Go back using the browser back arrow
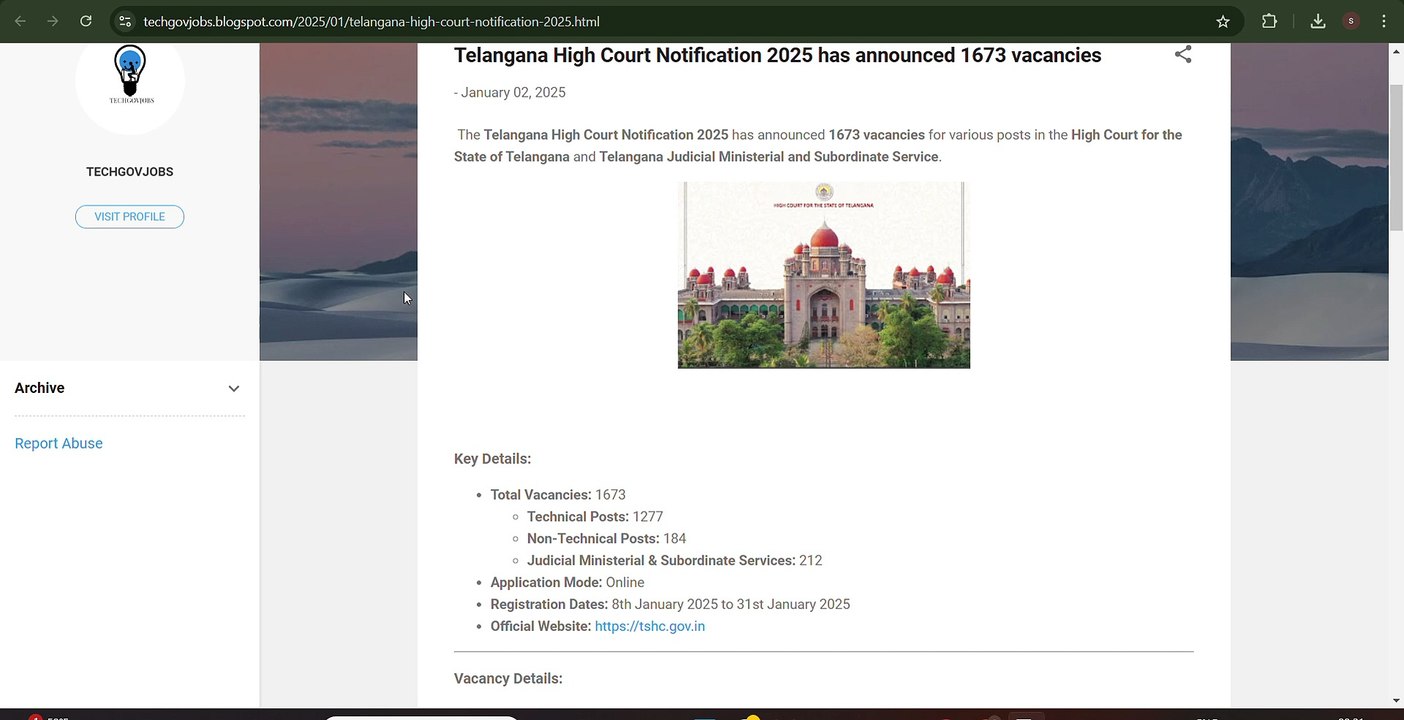 20,21
